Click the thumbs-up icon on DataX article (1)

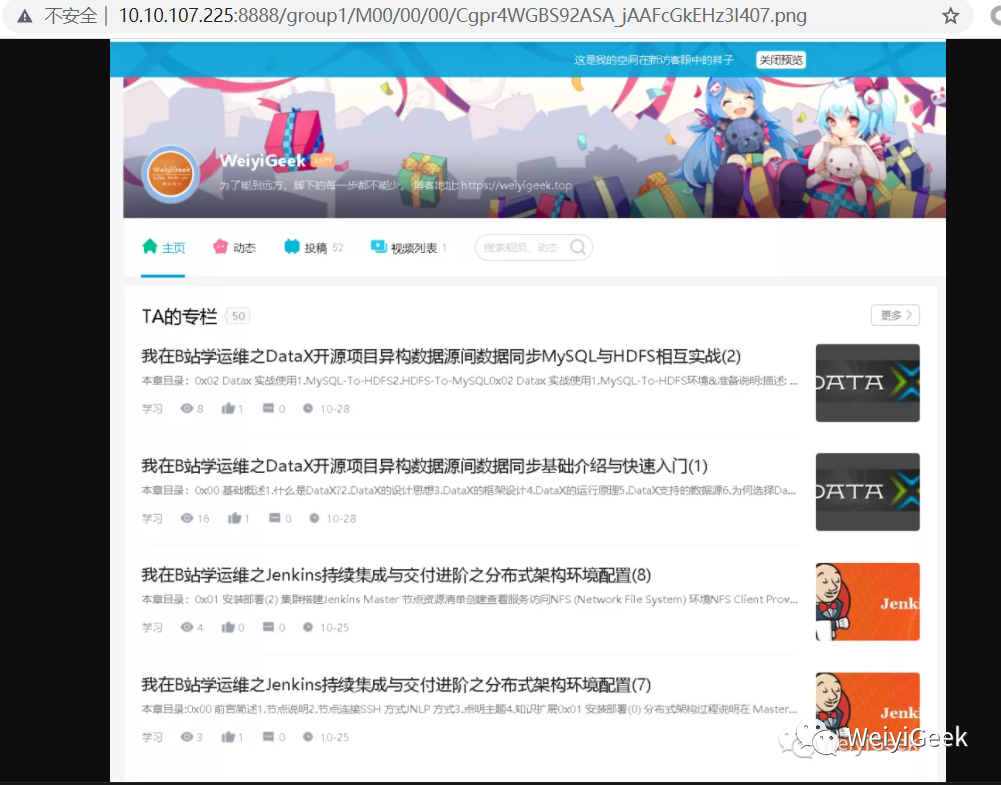tap(234, 518)
